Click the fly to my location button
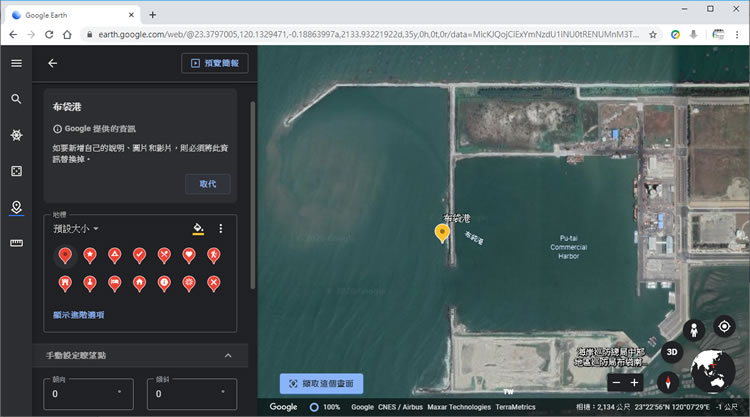Screen dimensions: 750x417 click(x=724, y=326)
